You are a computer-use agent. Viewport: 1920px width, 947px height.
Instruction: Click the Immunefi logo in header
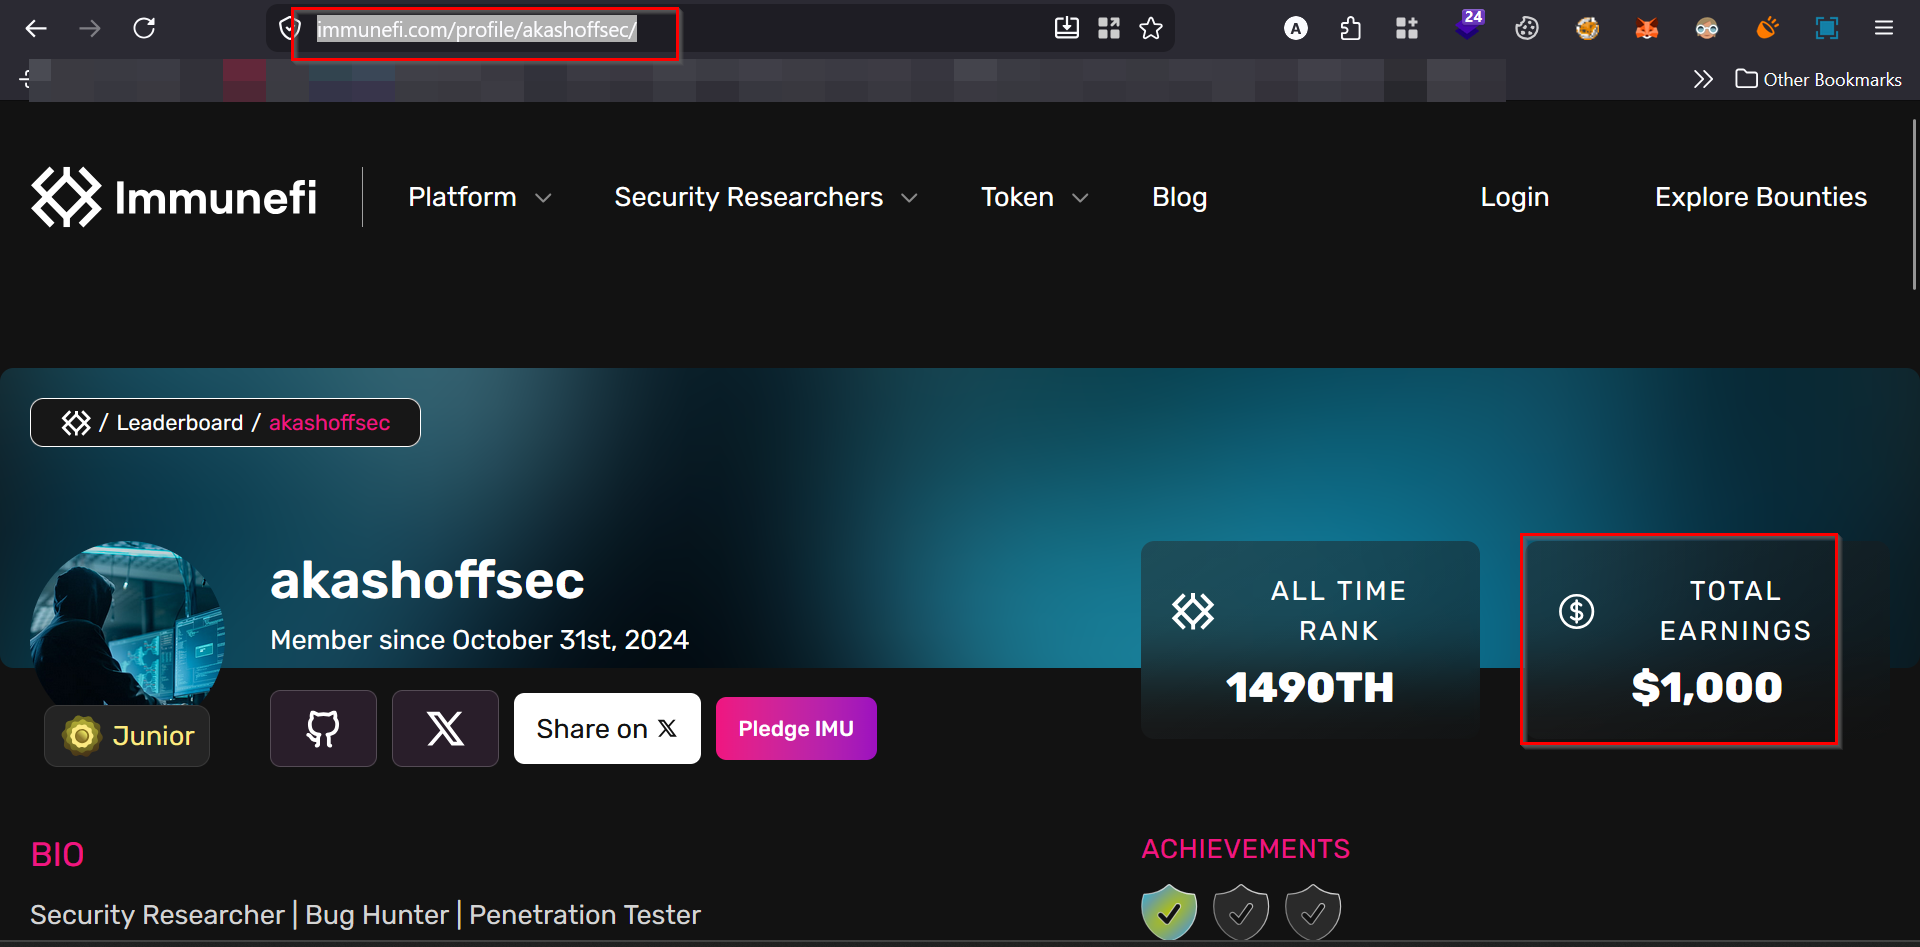[x=174, y=197]
